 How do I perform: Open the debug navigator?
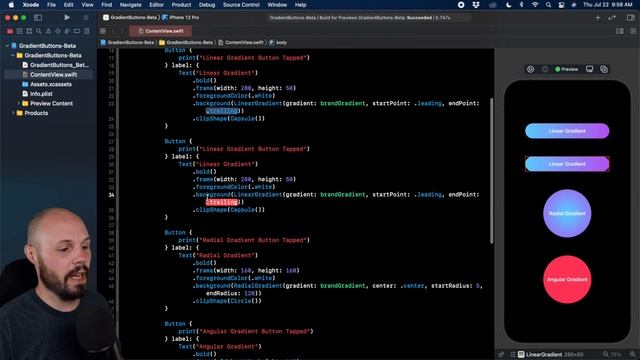click(x=67, y=31)
